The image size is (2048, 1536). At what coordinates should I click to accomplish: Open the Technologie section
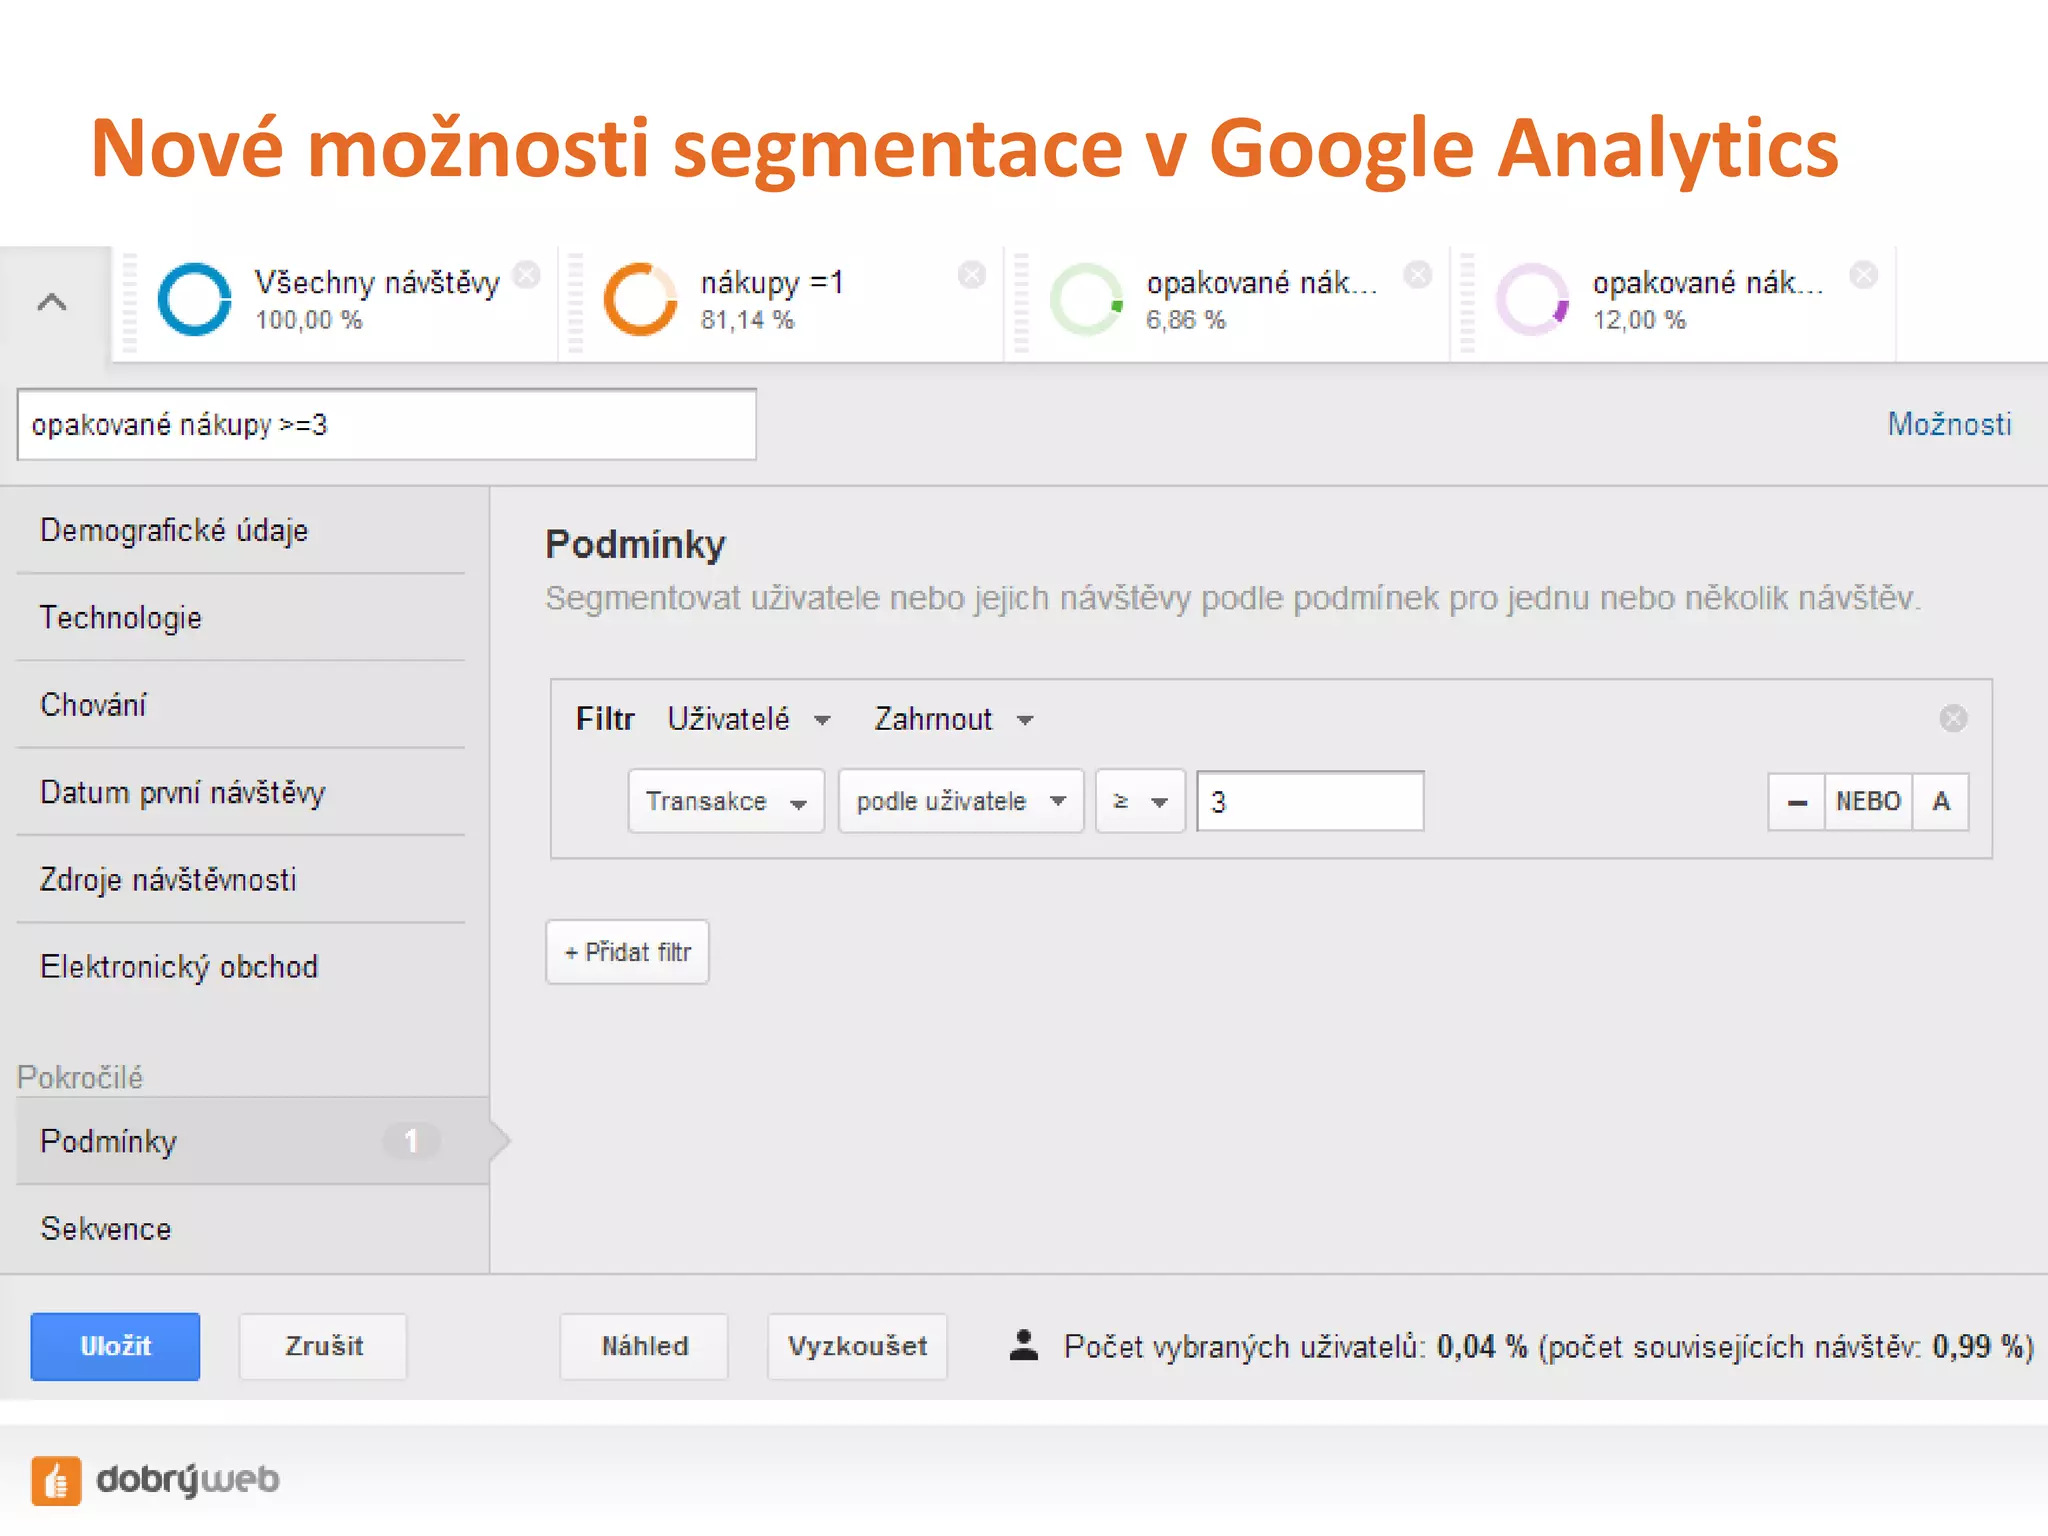point(241,617)
